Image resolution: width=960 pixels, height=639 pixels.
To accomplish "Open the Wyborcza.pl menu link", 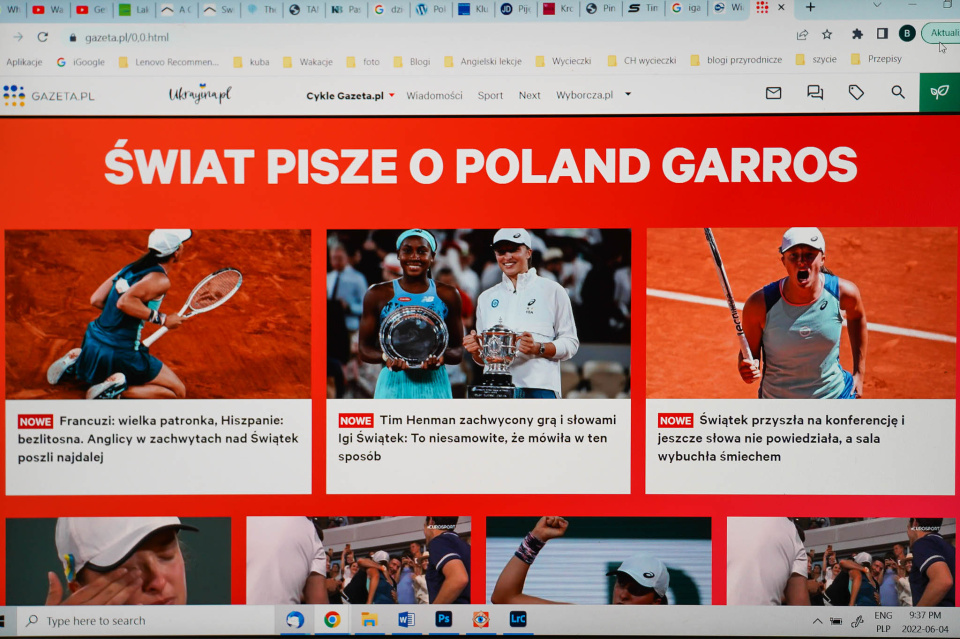I will pyautogui.click(x=585, y=95).
